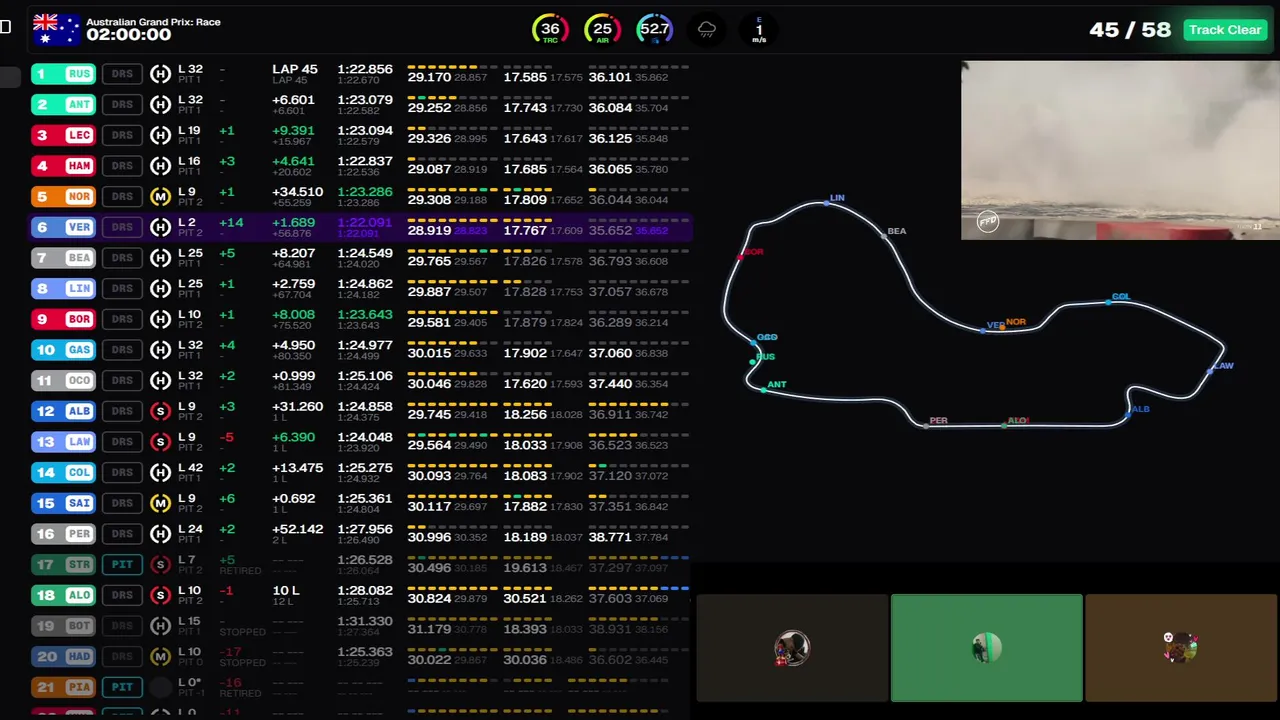Click the medium tyre icon in NOR row
The image size is (1280, 720).
point(160,197)
